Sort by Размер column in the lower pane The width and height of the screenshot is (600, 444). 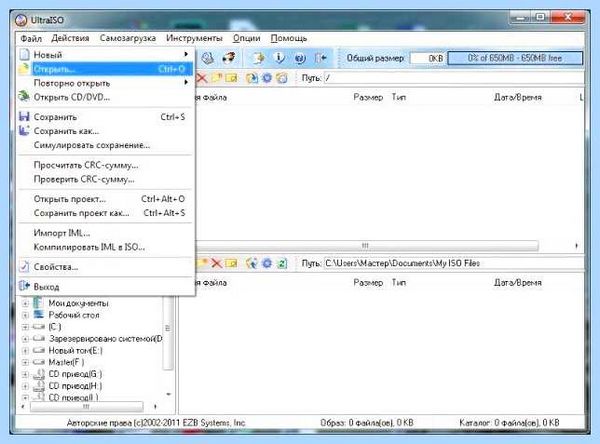tap(368, 282)
